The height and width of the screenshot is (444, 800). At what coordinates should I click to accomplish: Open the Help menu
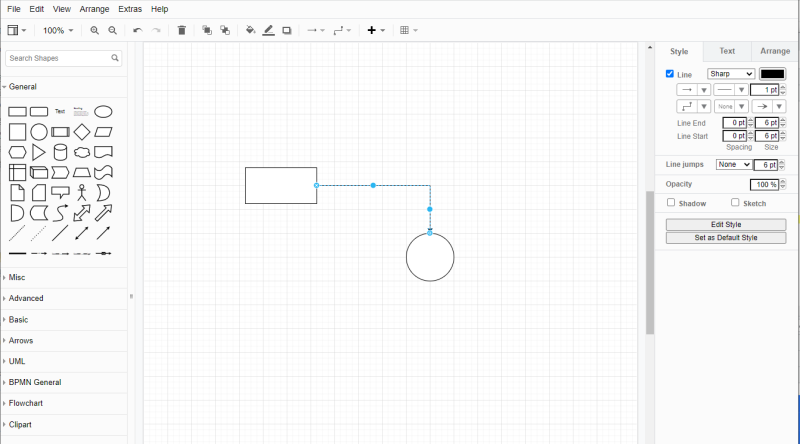(160, 9)
